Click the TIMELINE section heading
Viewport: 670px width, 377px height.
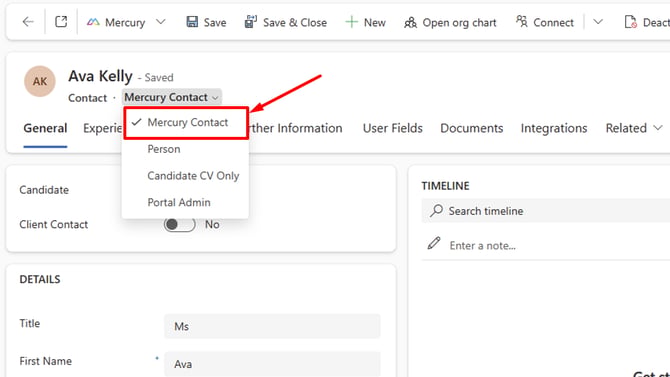click(x=445, y=186)
